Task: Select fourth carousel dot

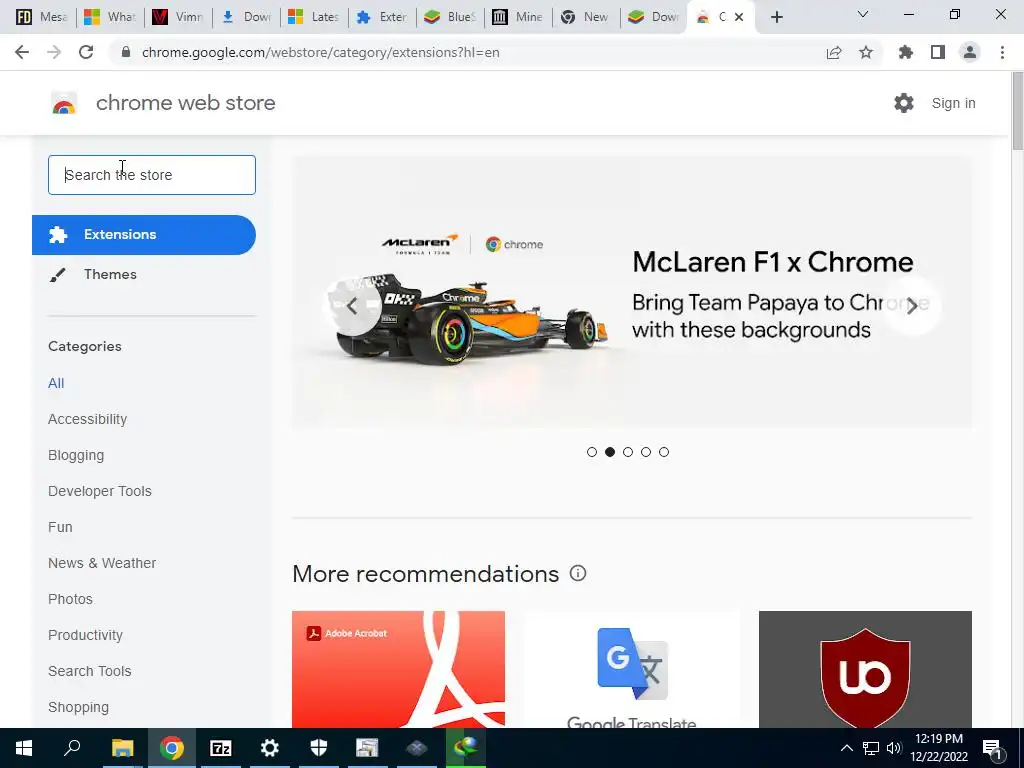Action: [646, 452]
